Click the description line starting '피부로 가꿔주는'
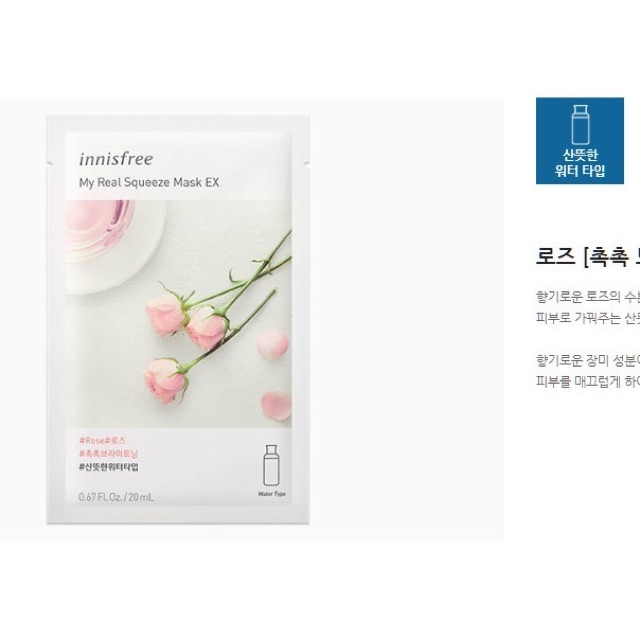This screenshot has height=640, width=640. pyautogui.click(x=587, y=318)
